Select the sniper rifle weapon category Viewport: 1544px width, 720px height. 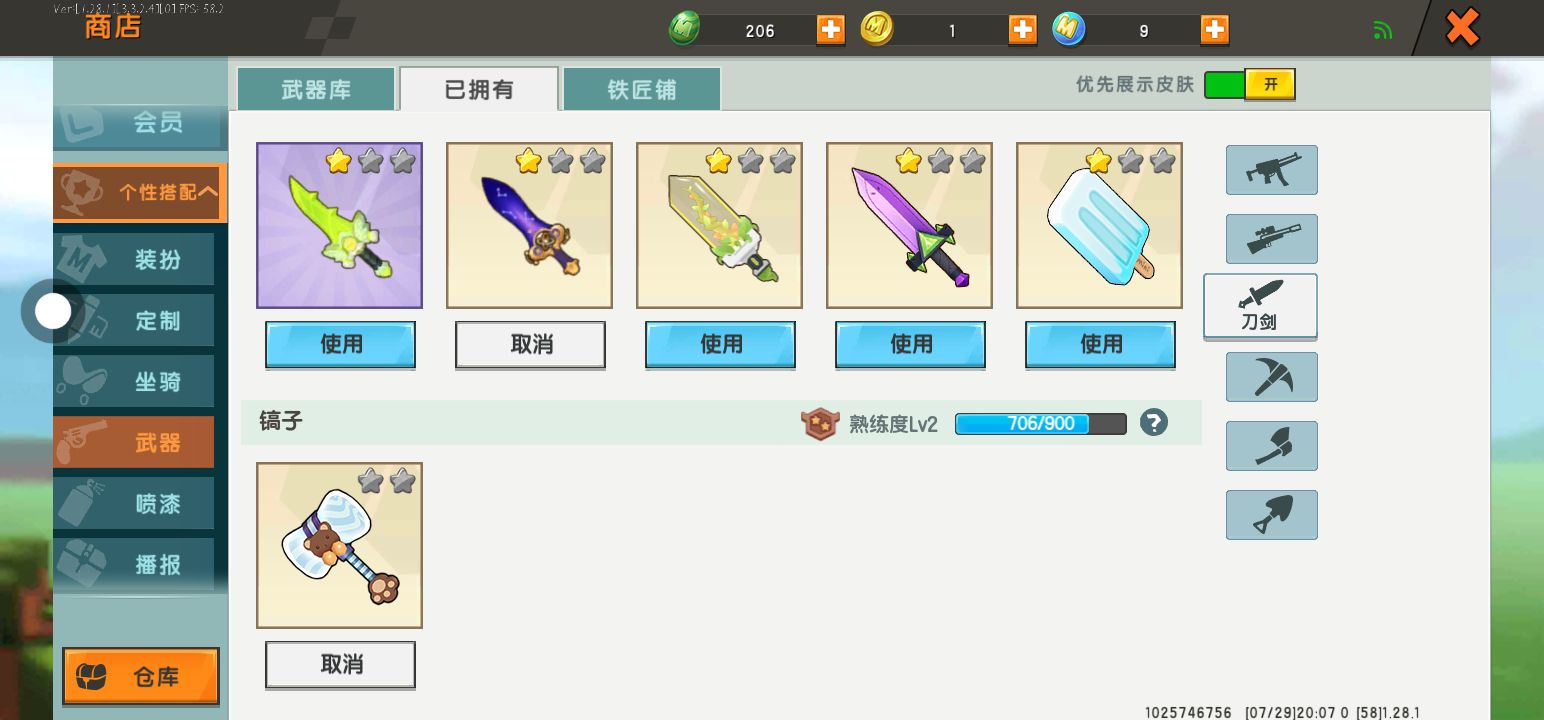point(1271,239)
